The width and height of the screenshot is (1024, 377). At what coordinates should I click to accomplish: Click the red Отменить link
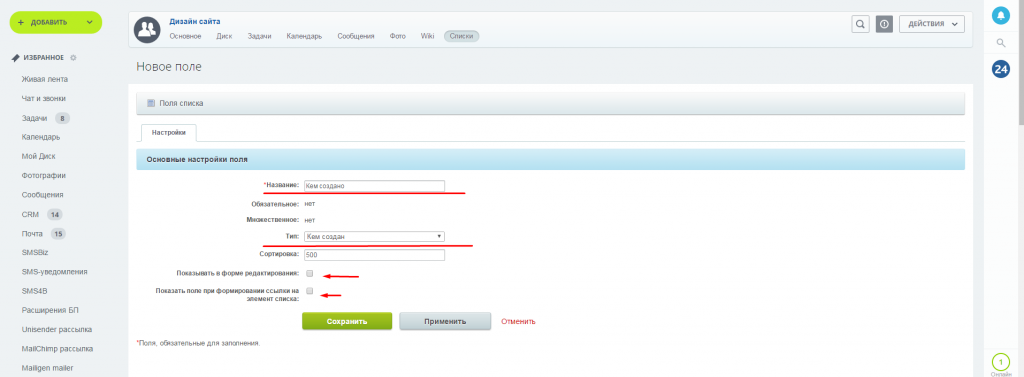click(519, 321)
